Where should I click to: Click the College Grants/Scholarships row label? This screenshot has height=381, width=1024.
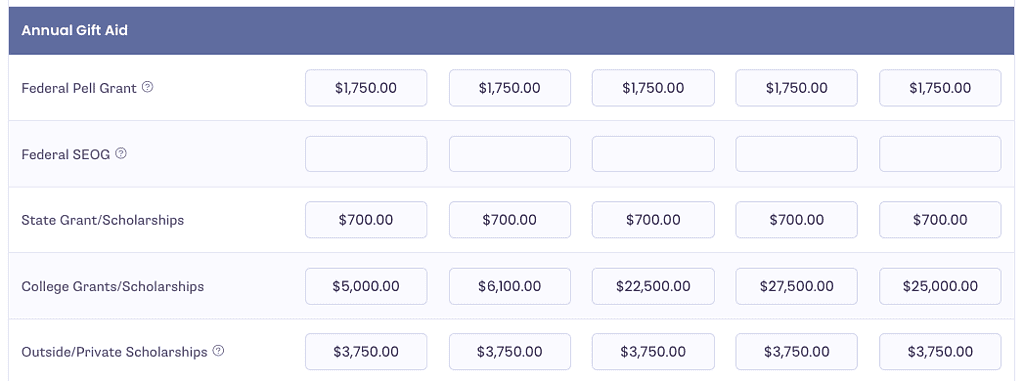(x=112, y=286)
